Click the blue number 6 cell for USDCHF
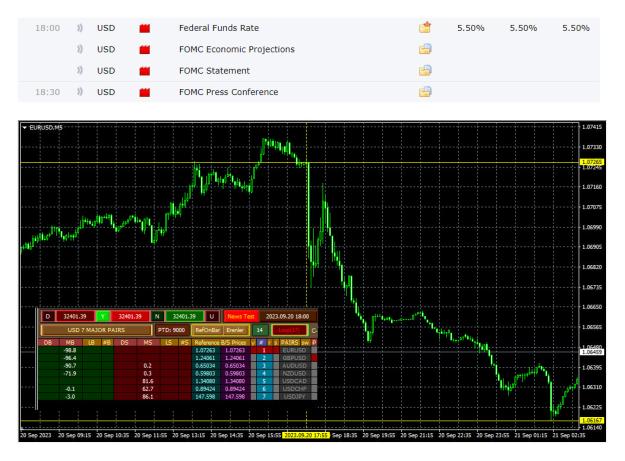 click(x=264, y=388)
